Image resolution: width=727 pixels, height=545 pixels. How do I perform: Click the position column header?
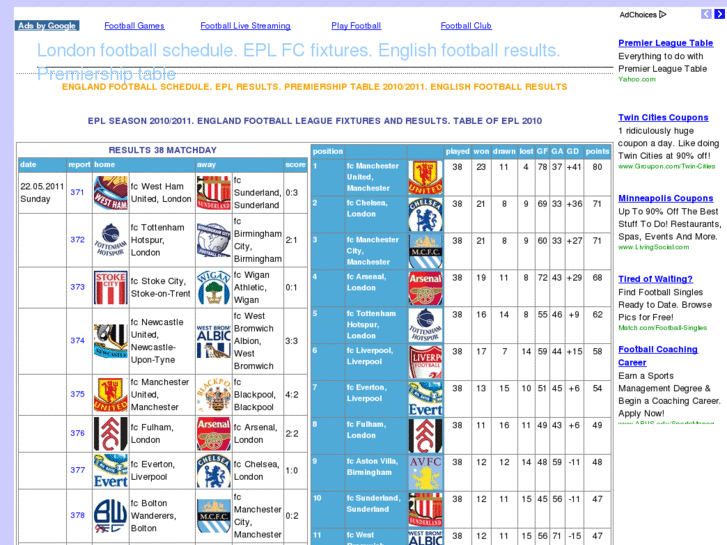328,151
